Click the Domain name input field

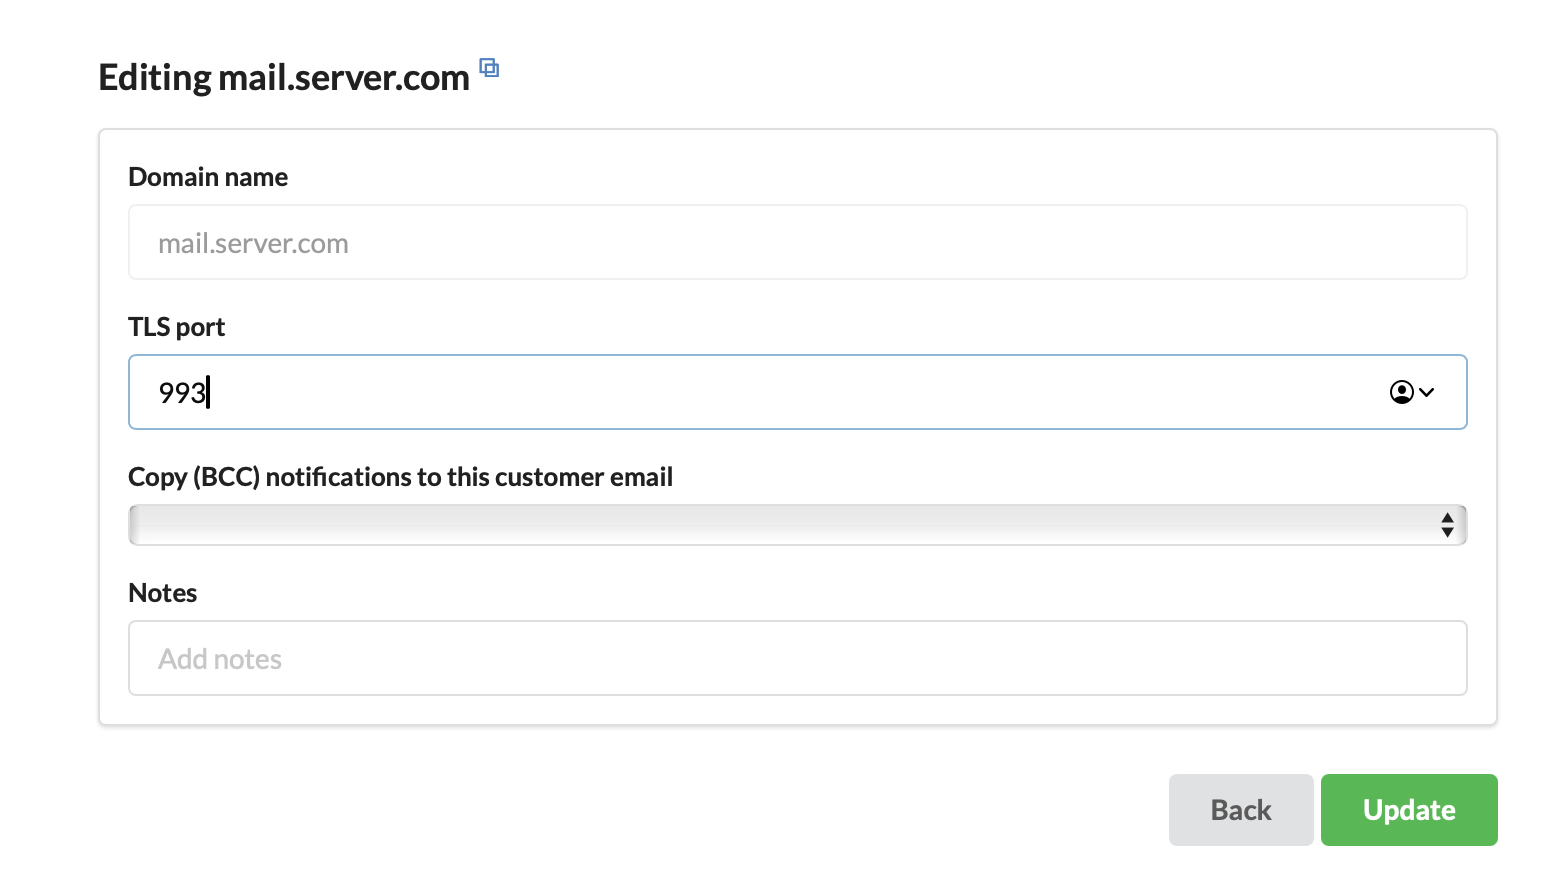[x=797, y=242]
